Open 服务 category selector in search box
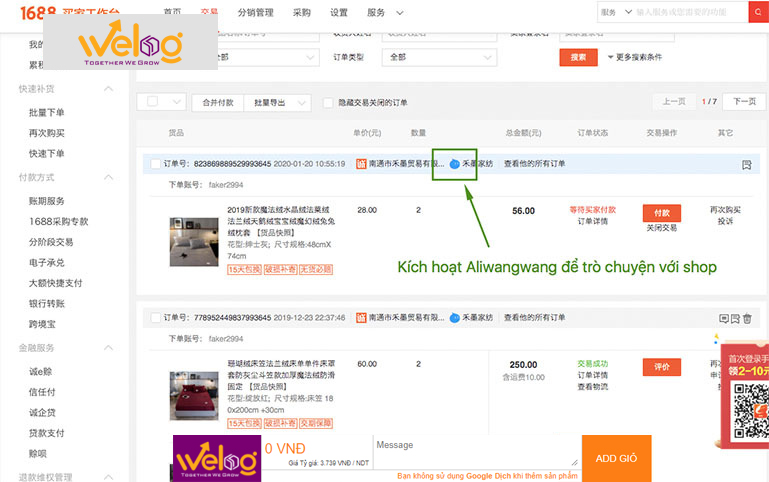The image size is (769, 482). pos(616,12)
